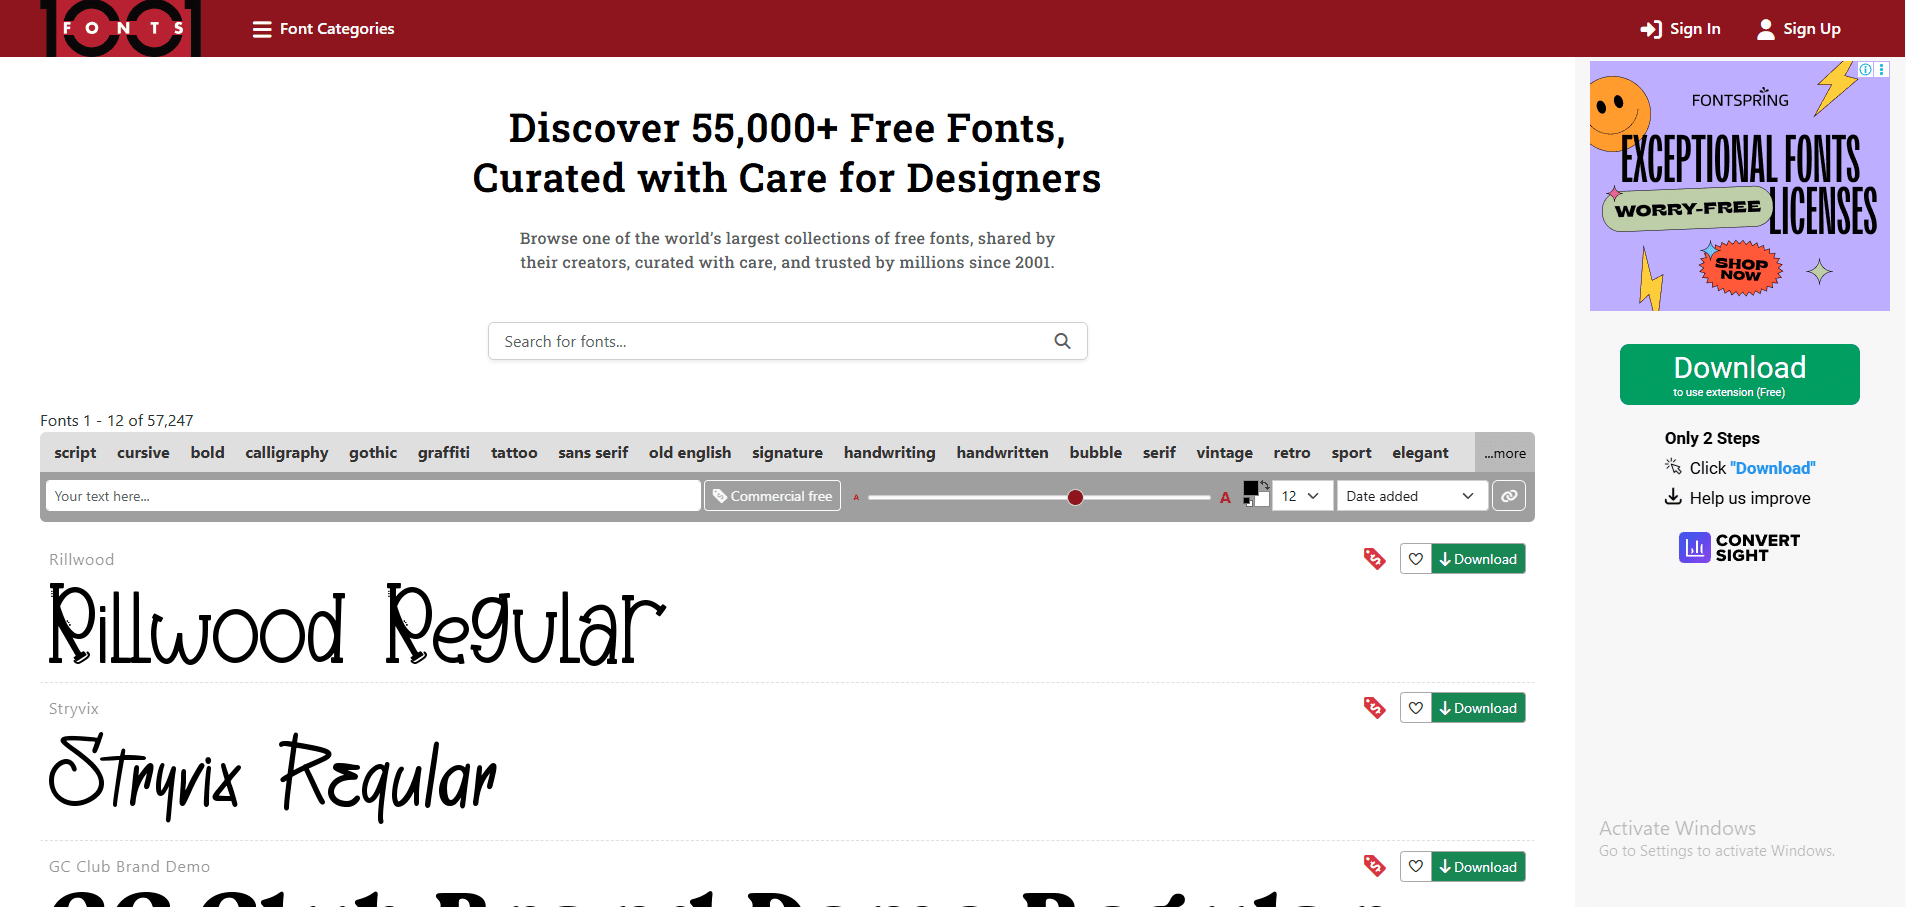Click the ad info icon
The height and width of the screenshot is (907, 1906).
point(1865,69)
